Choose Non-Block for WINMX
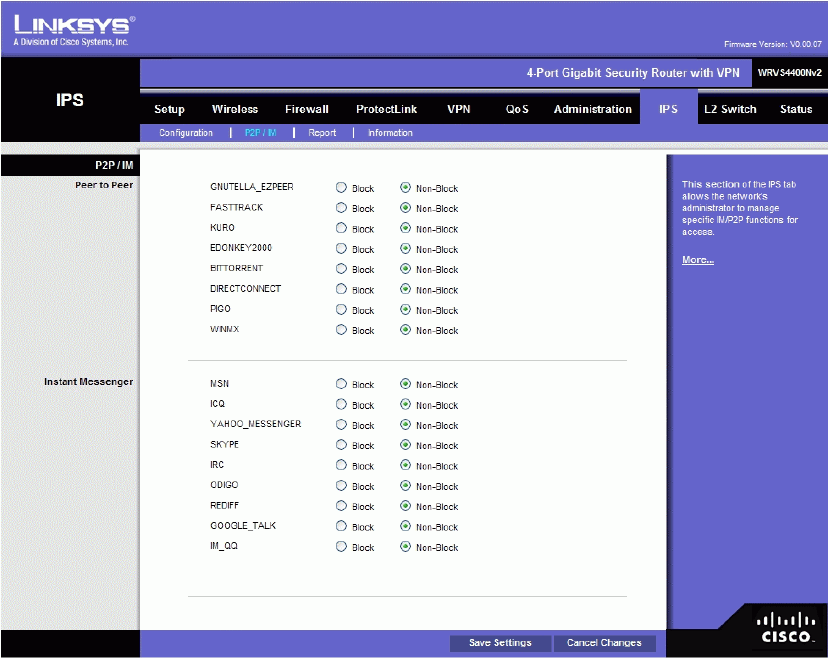The height and width of the screenshot is (658, 828). tap(405, 330)
